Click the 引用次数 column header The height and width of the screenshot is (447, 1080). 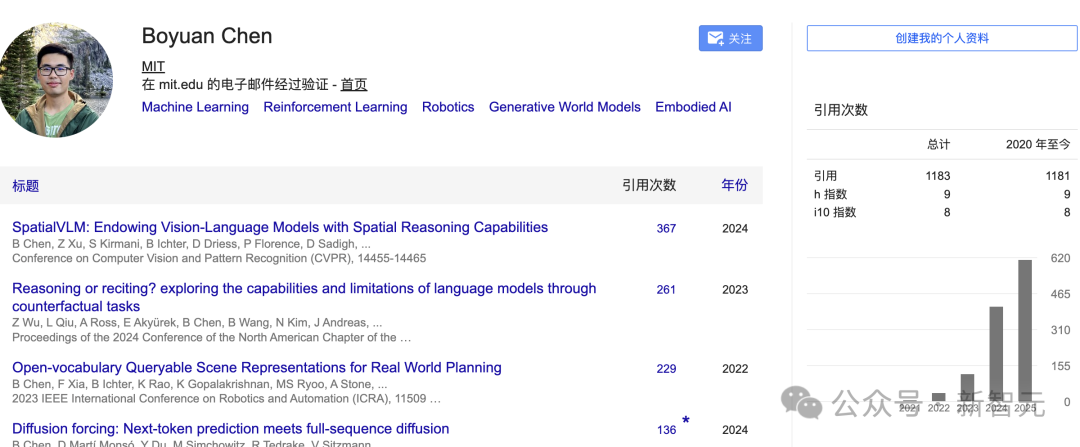pos(649,185)
